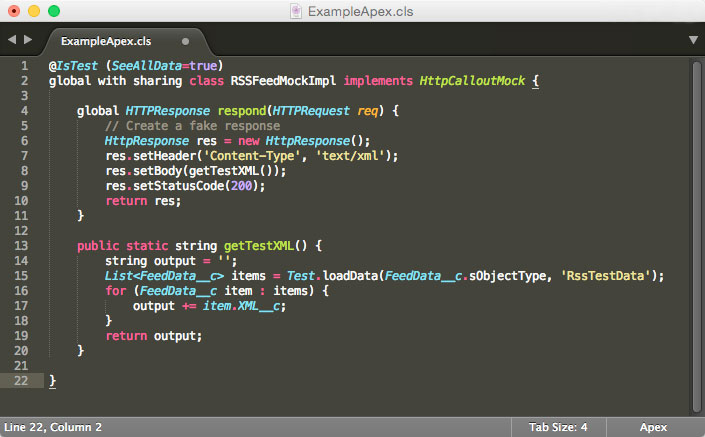
Task: Click the document icon in the title bar
Action: point(296,11)
